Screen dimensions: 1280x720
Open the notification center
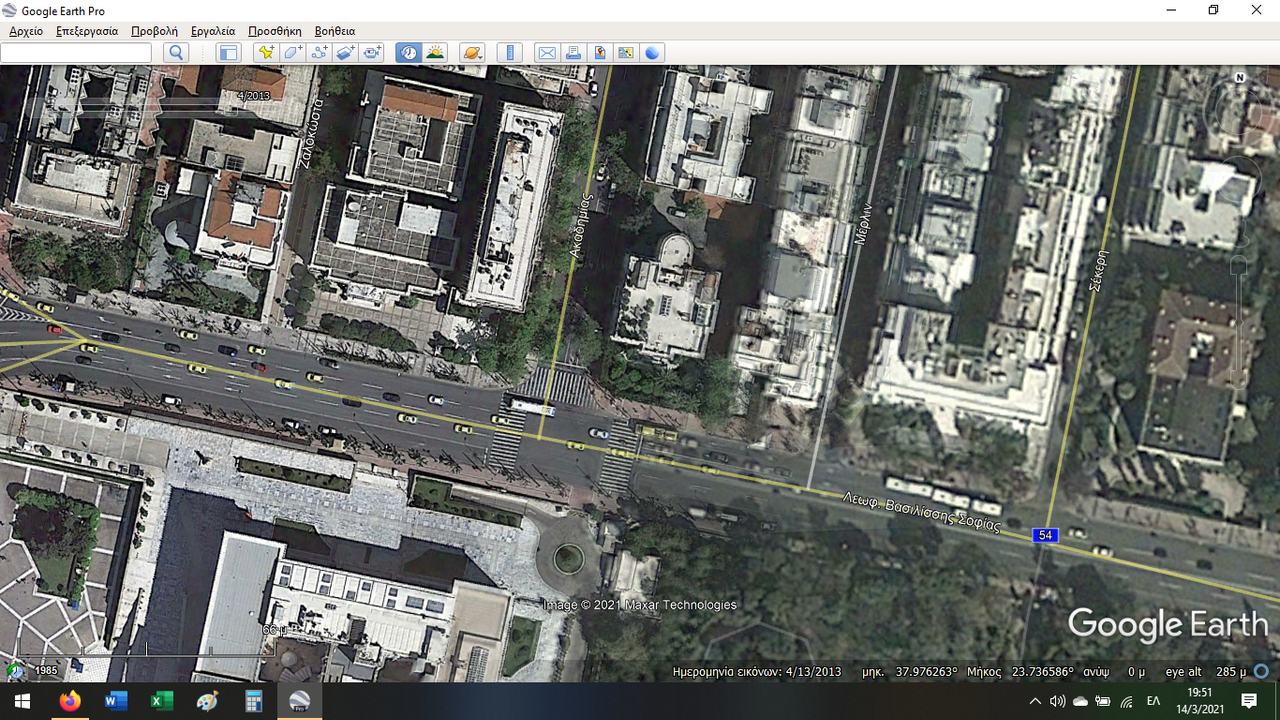pyautogui.click(x=1249, y=701)
